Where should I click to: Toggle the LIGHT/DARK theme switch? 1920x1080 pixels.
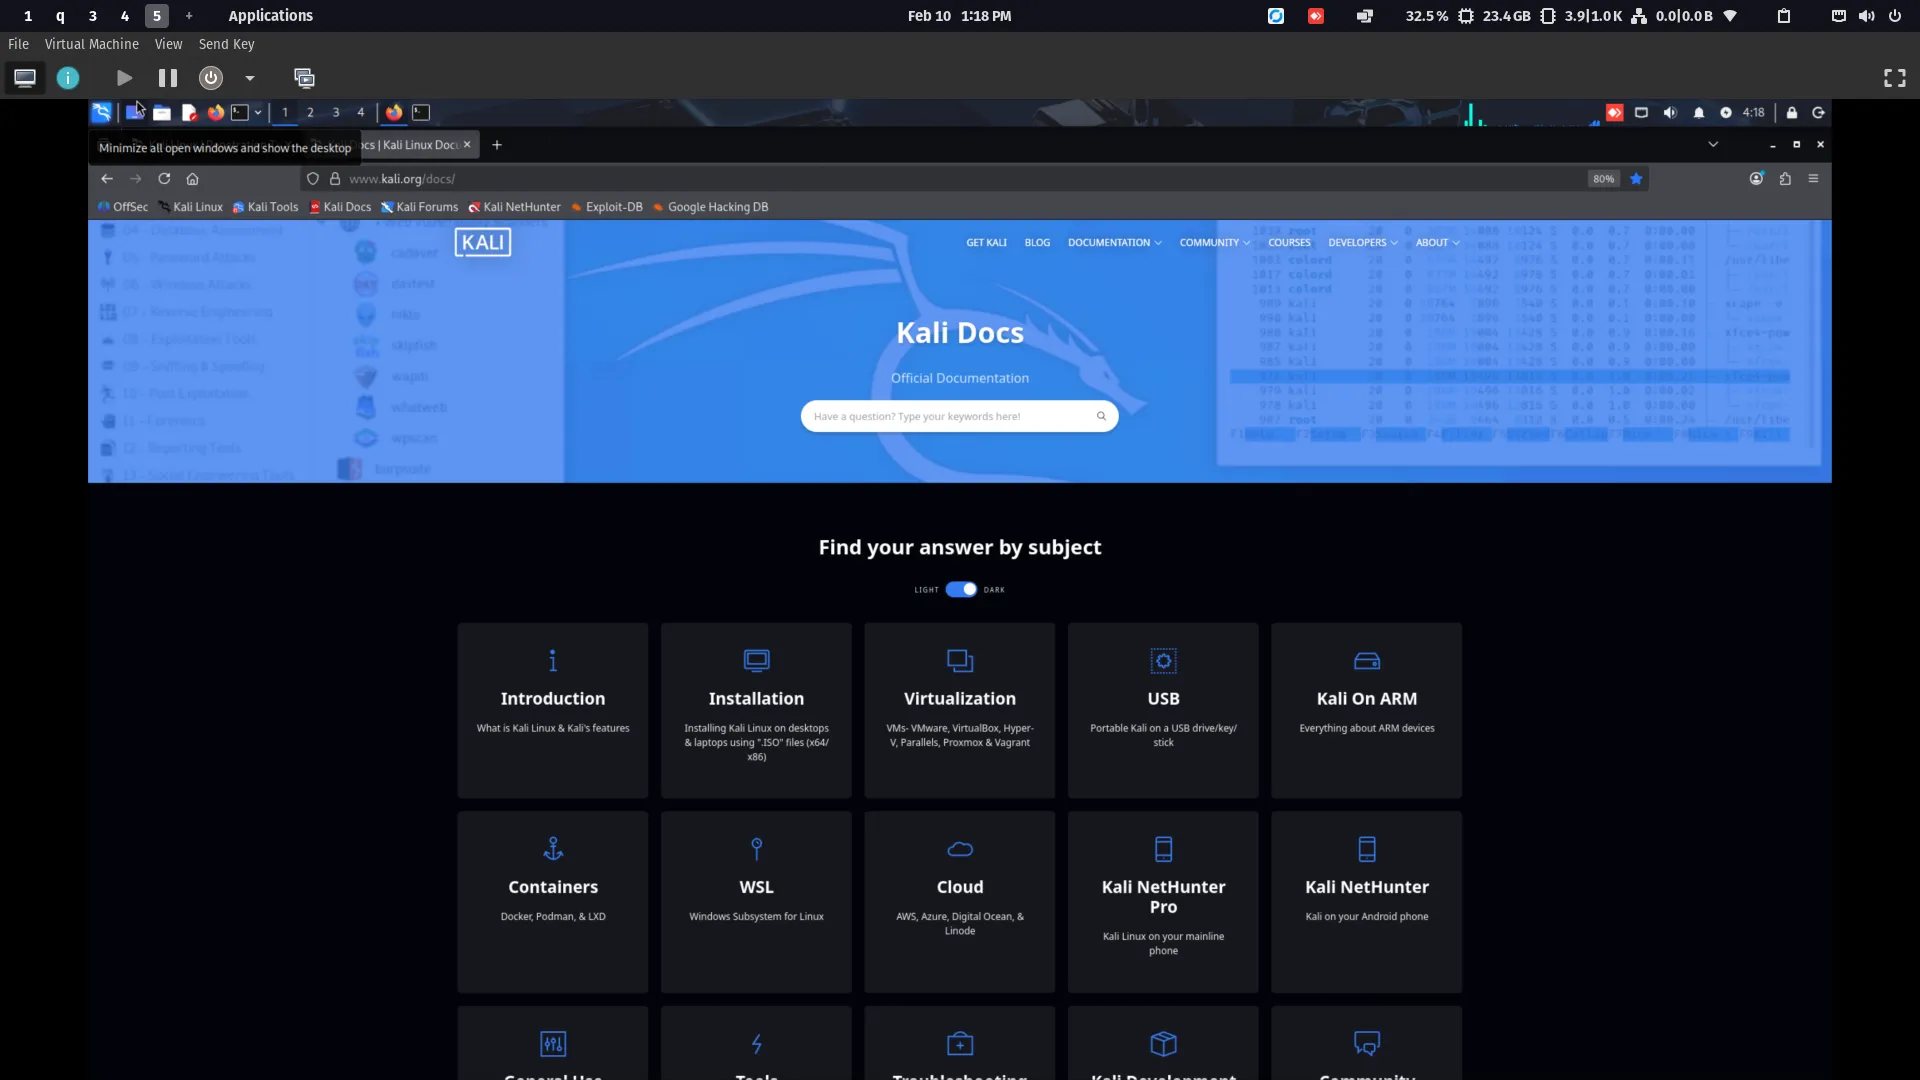[x=959, y=589]
